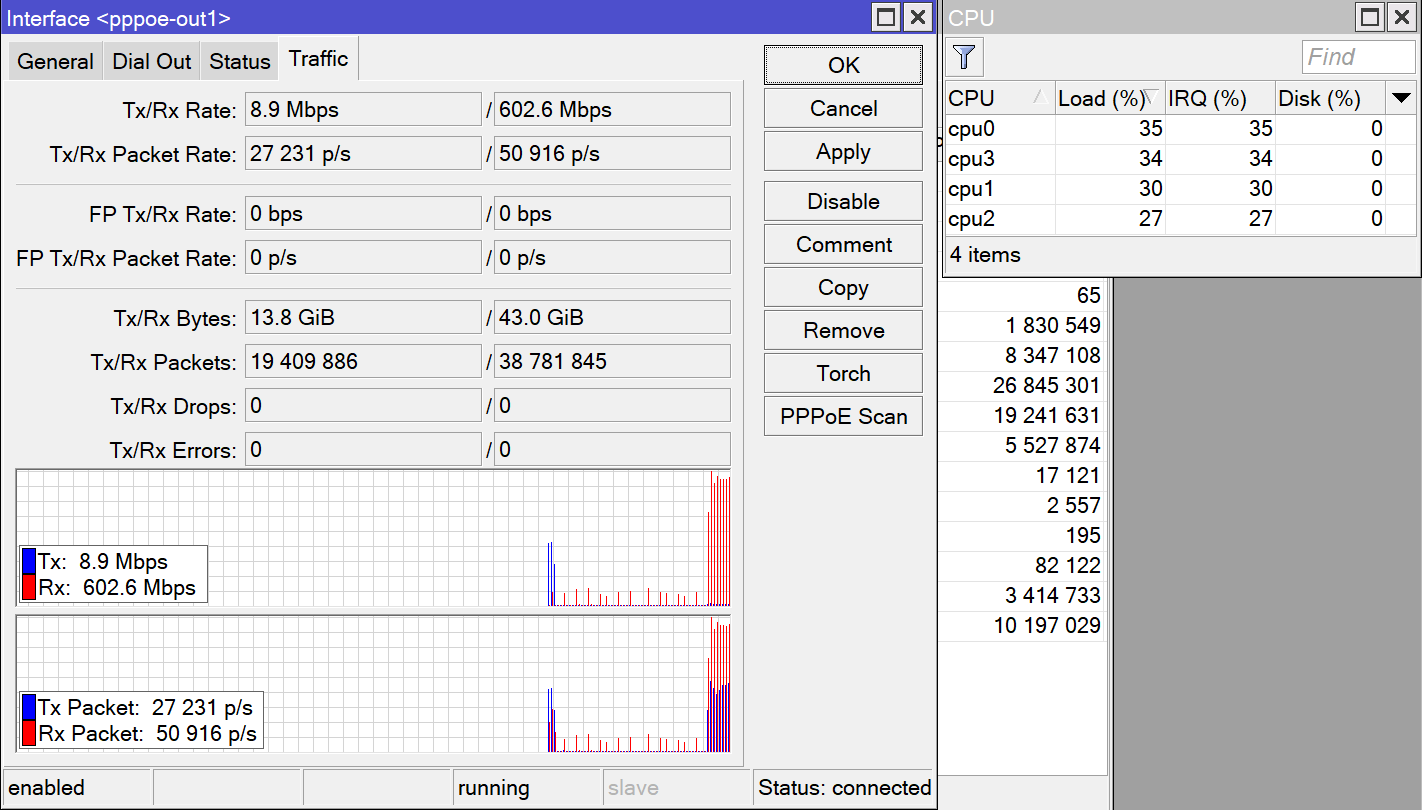Click the red Rx Packet legend swatch

pos(29,733)
